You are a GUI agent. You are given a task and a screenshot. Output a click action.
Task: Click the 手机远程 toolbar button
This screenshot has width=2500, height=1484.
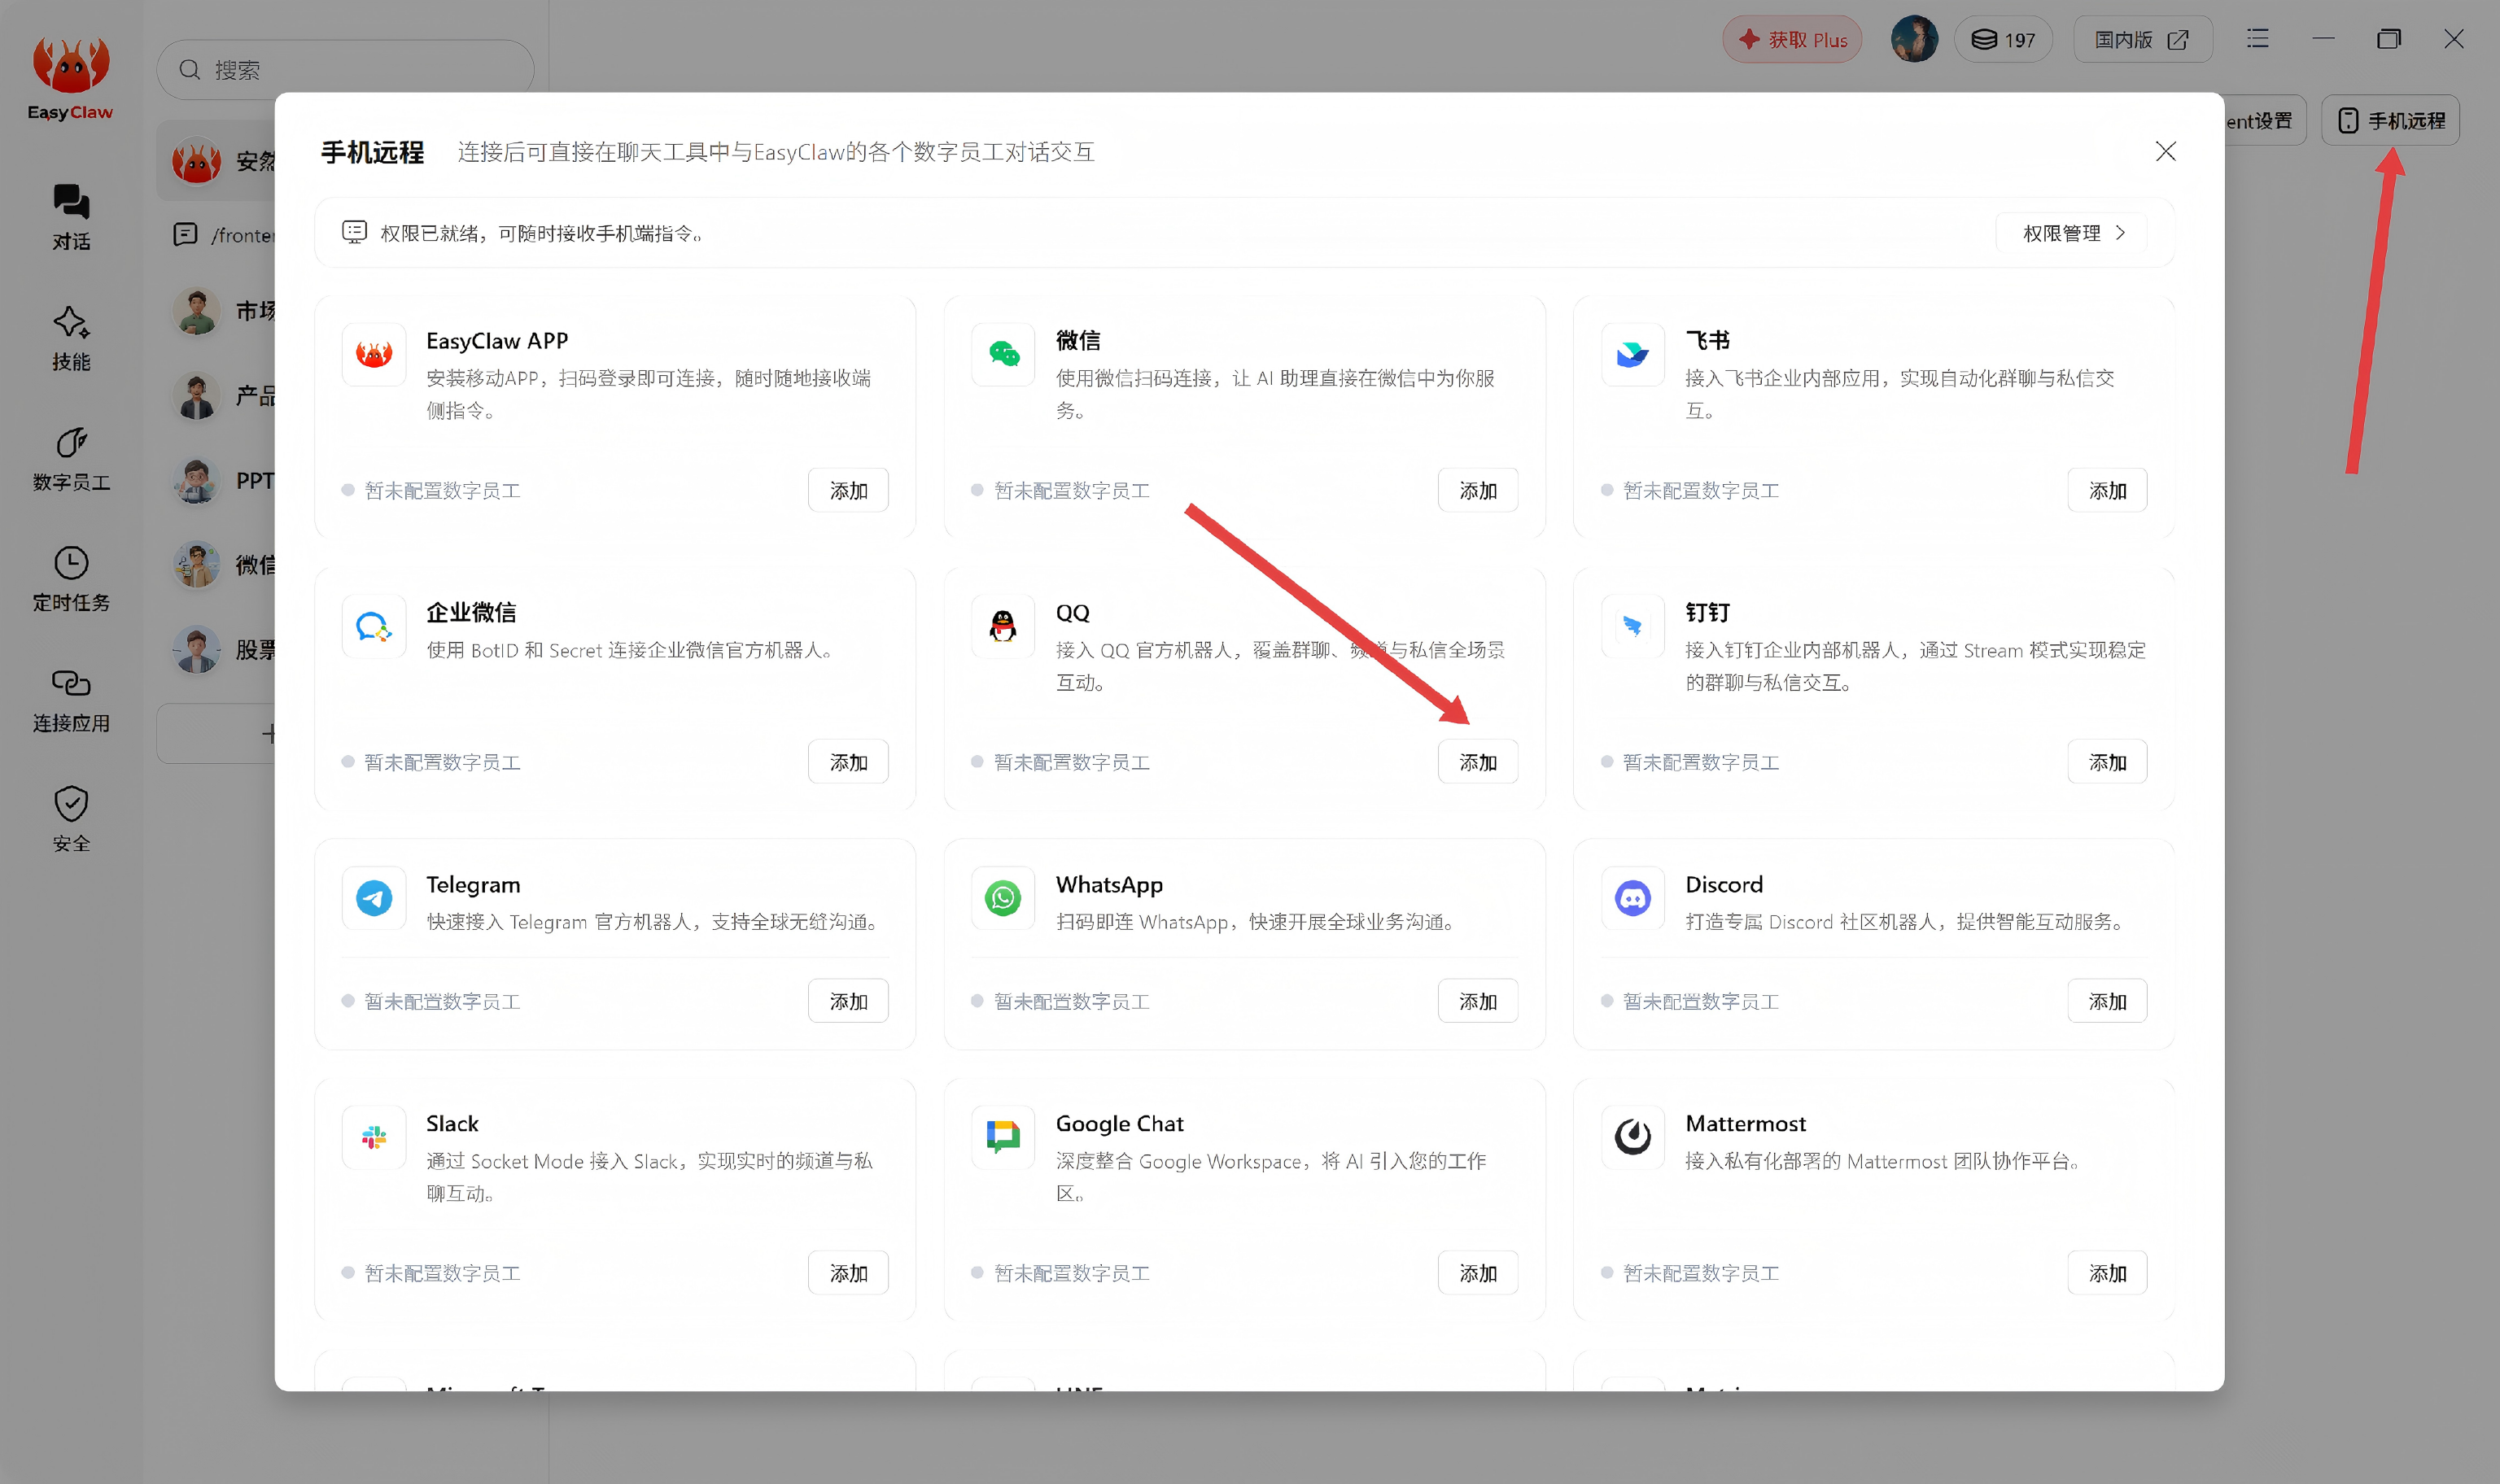(x=2389, y=120)
